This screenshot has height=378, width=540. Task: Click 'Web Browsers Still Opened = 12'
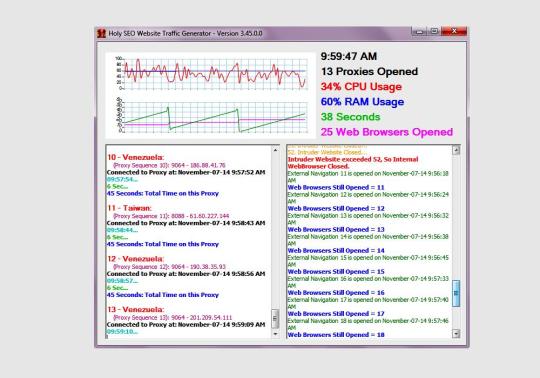[336, 209]
